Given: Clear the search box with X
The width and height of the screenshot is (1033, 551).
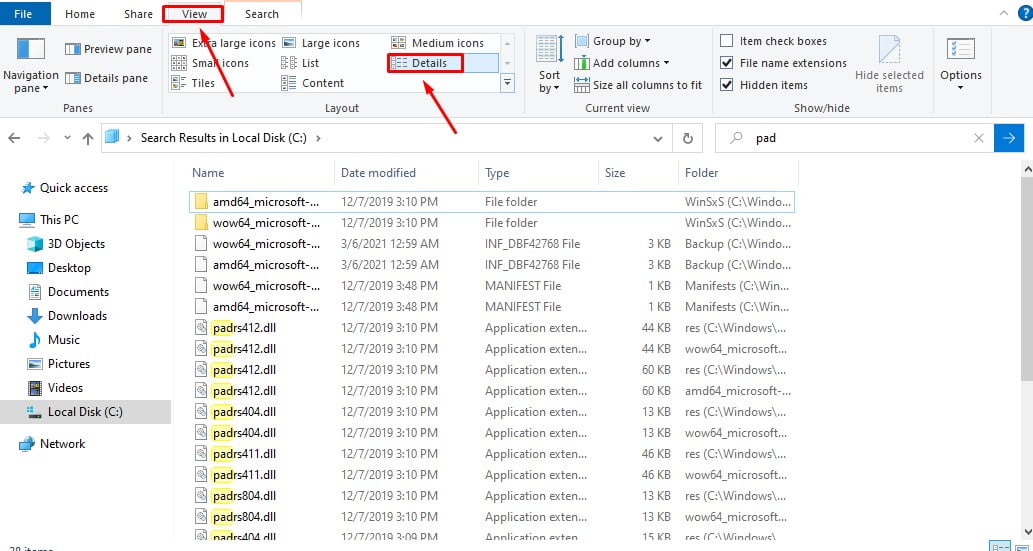Looking at the screenshot, I should pos(979,138).
